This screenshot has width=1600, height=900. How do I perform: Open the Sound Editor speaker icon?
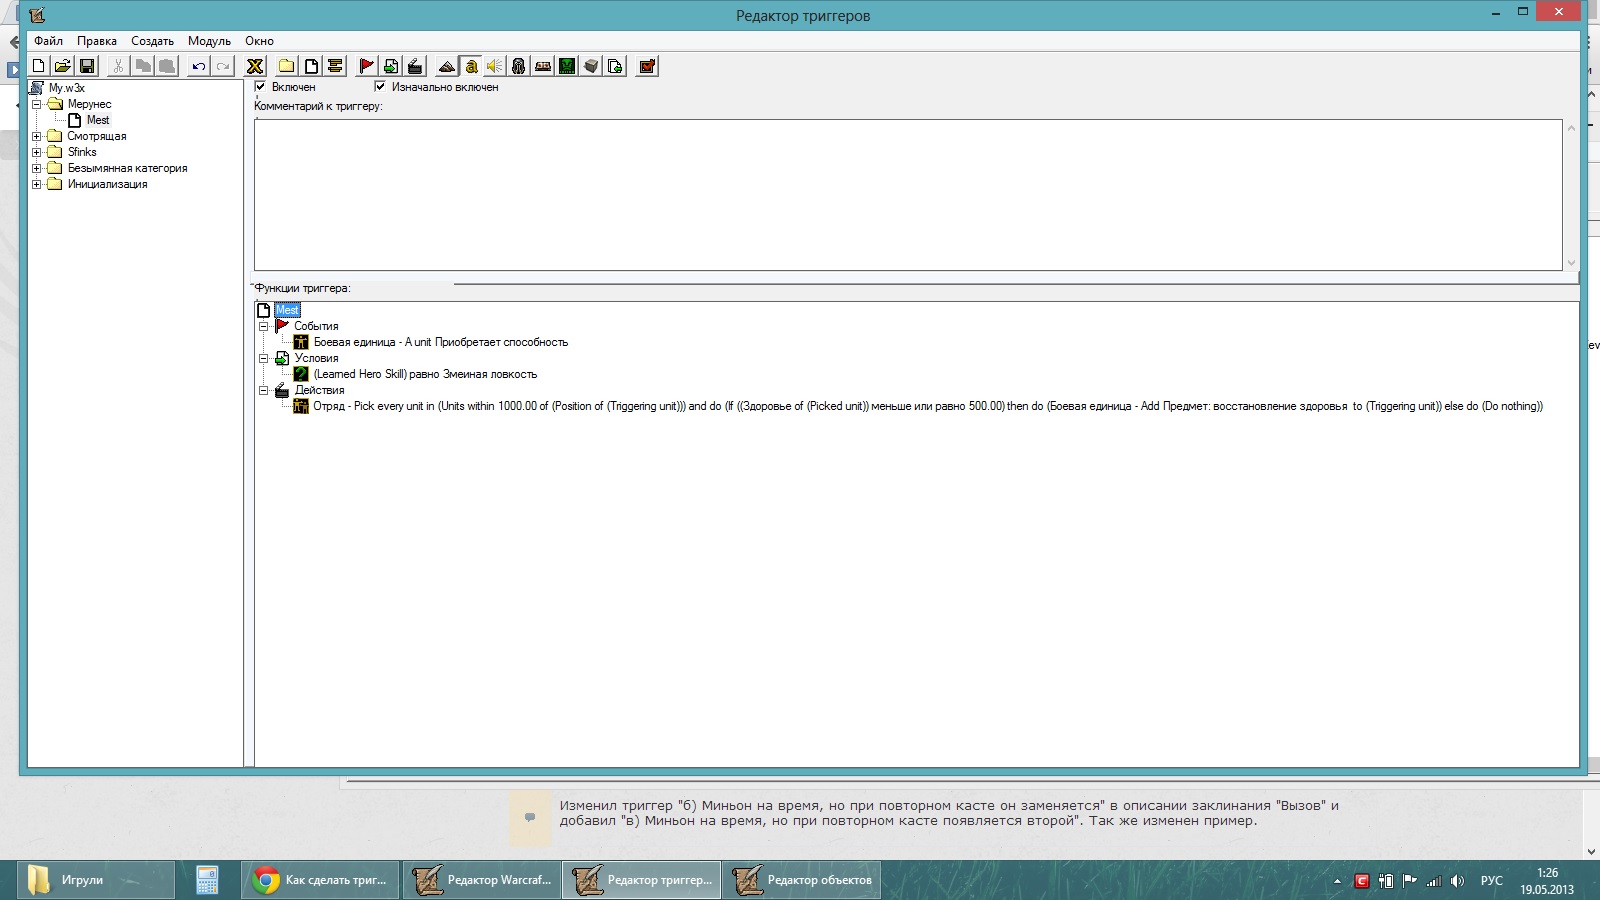tap(495, 66)
